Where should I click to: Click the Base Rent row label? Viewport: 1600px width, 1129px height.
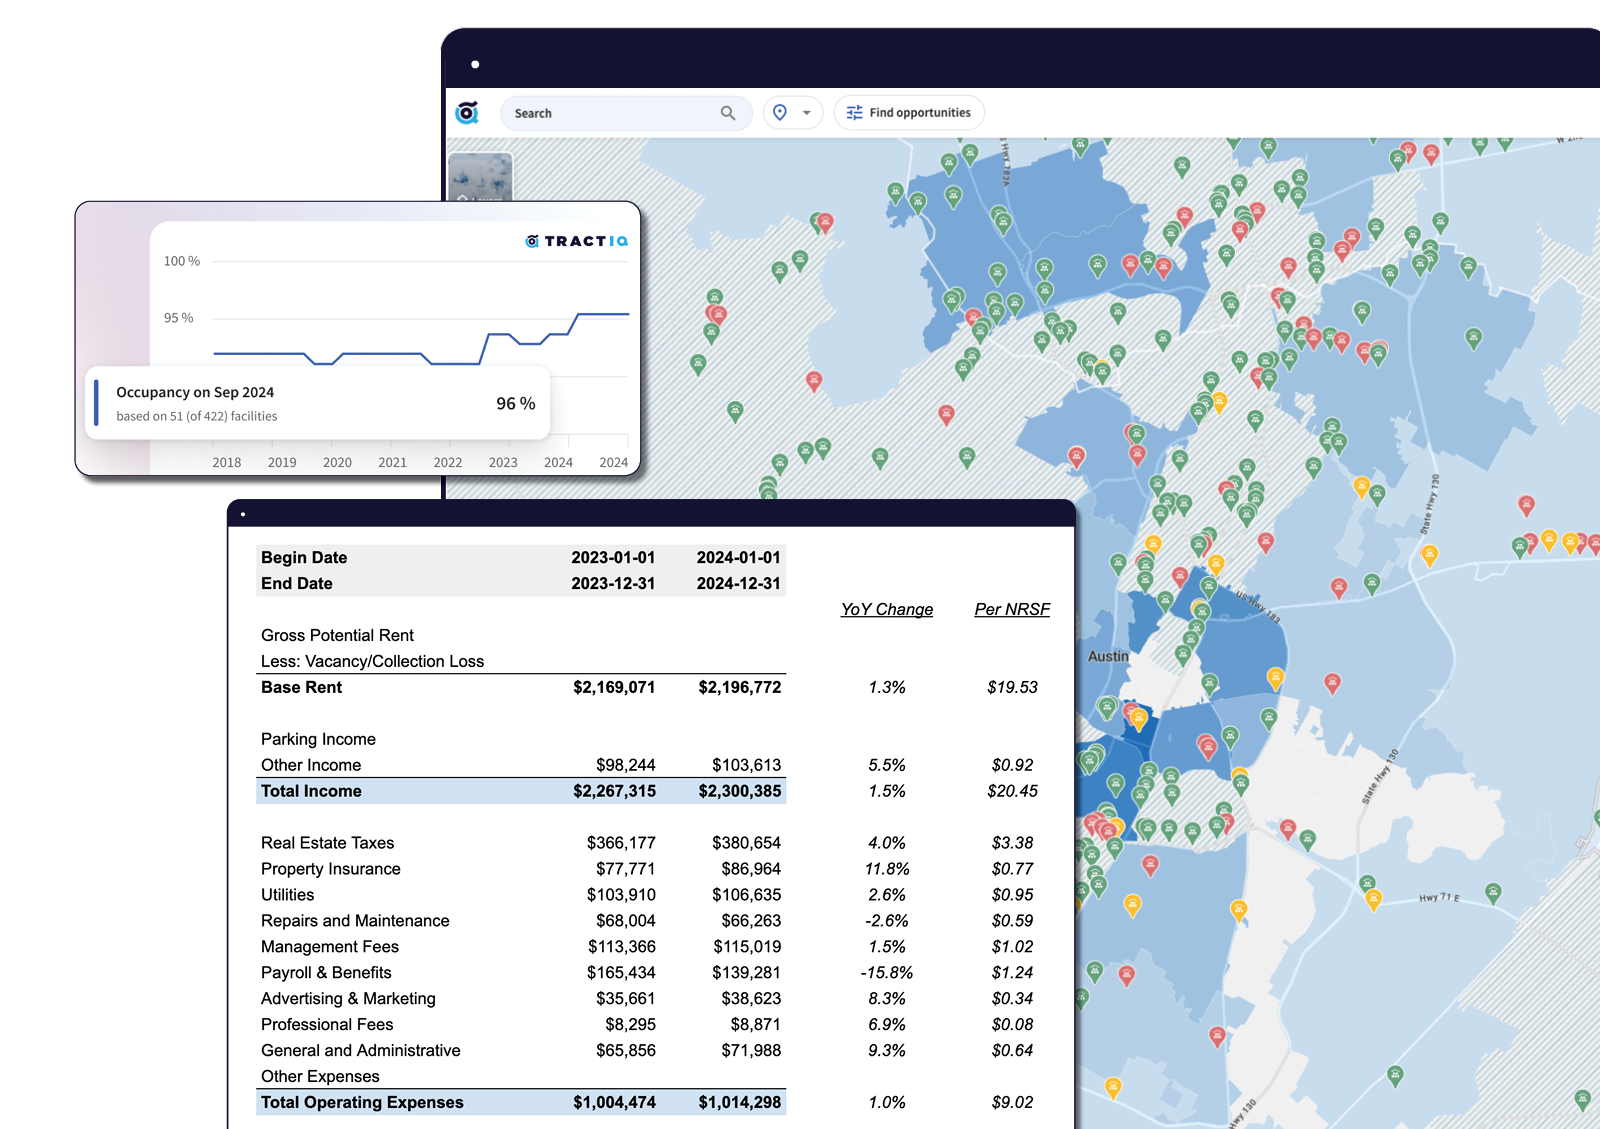point(301,687)
